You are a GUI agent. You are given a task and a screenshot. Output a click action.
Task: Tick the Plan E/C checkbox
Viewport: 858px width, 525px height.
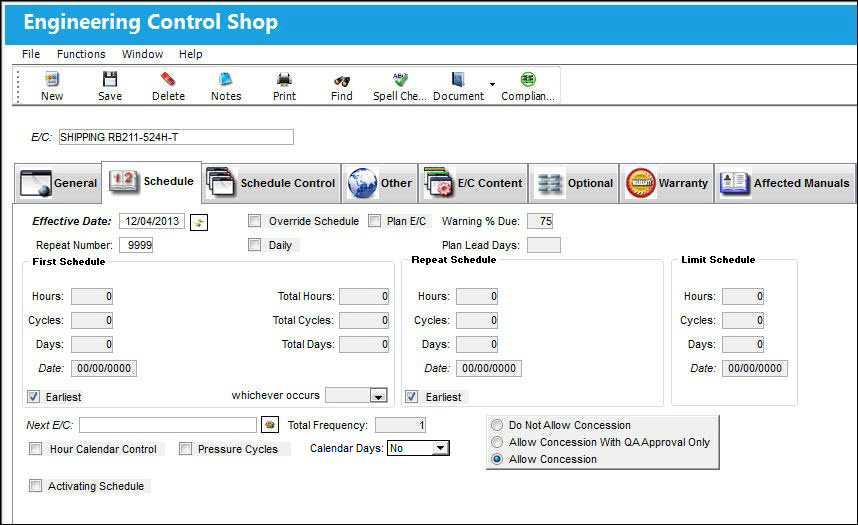point(374,221)
